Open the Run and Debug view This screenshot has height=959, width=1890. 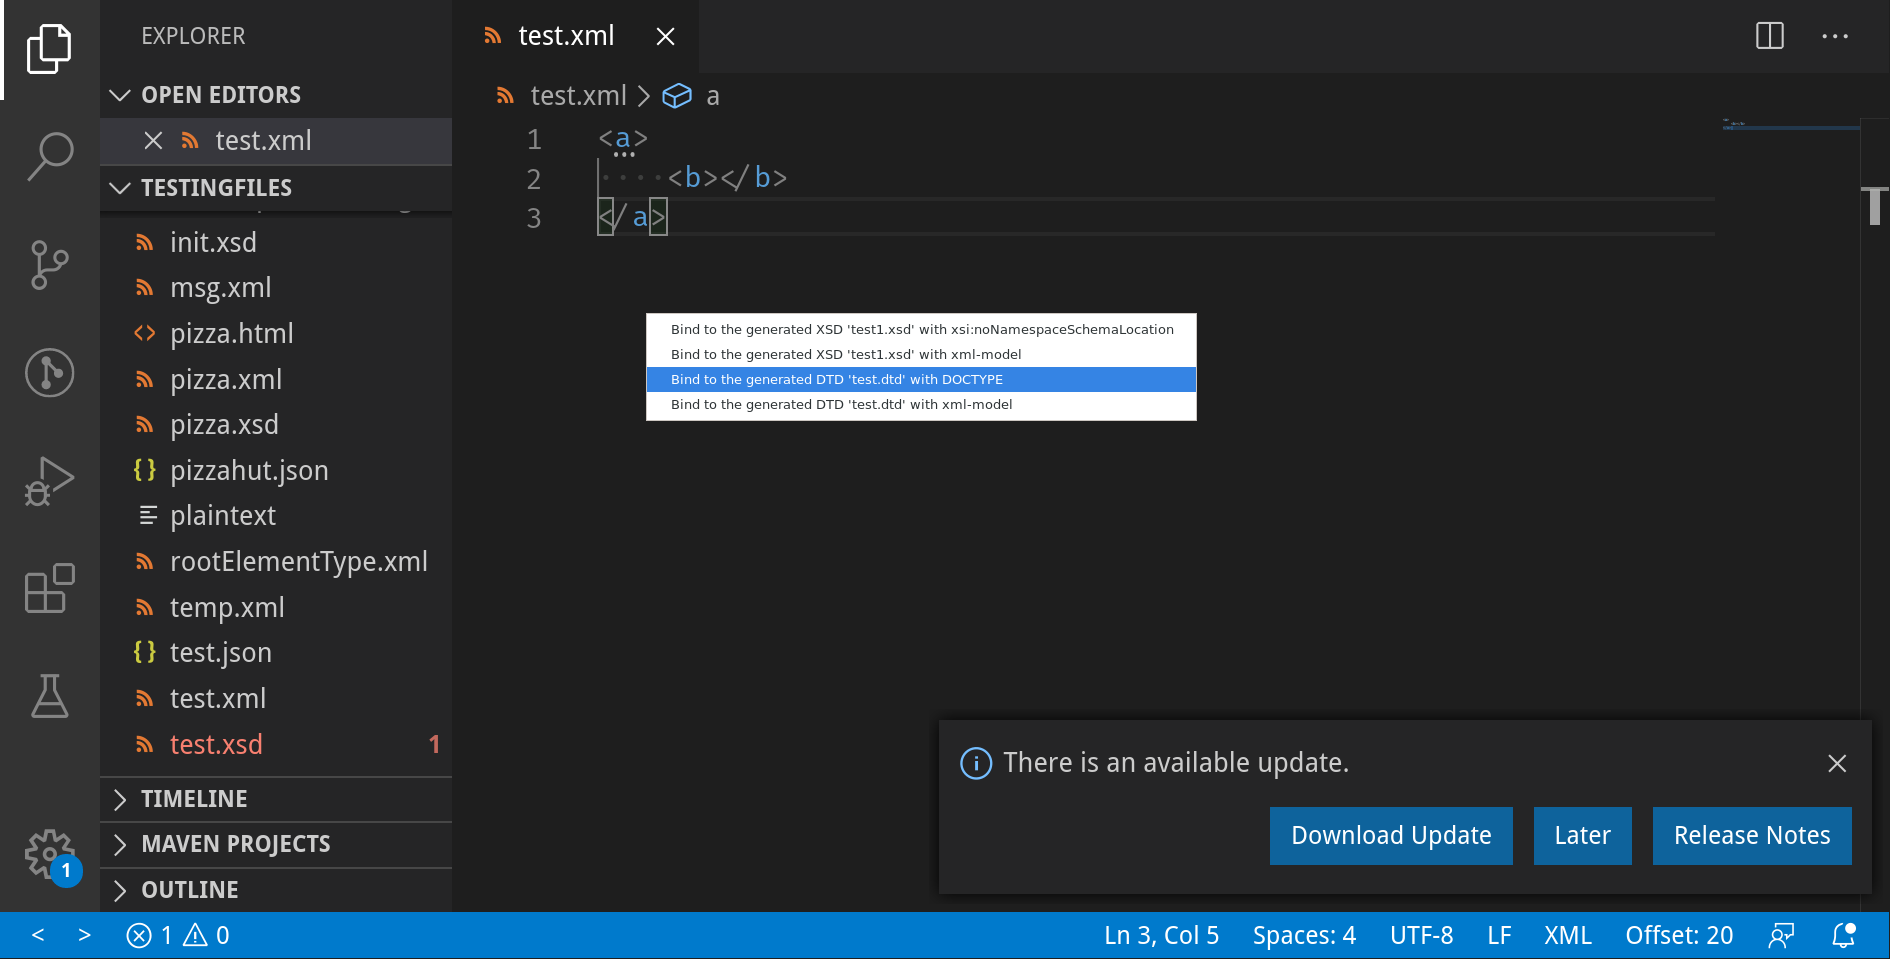click(49, 481)
